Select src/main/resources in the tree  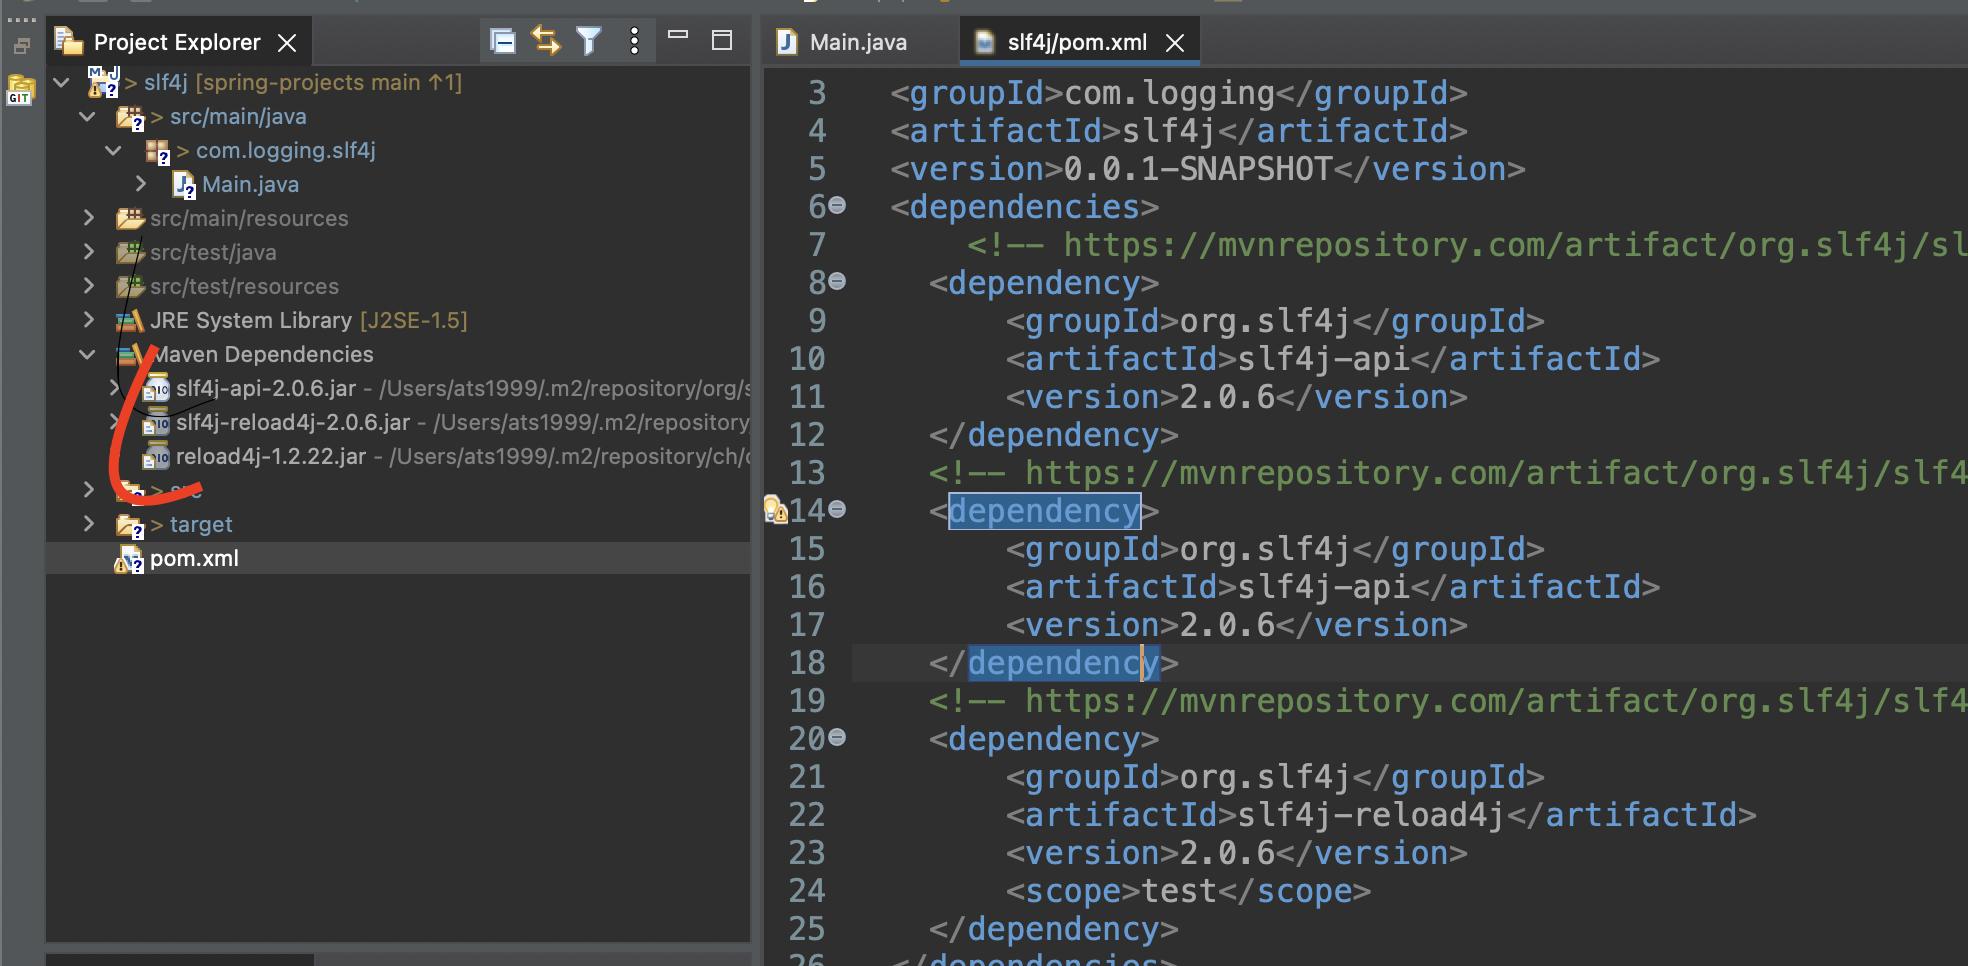tap(249, 219)
